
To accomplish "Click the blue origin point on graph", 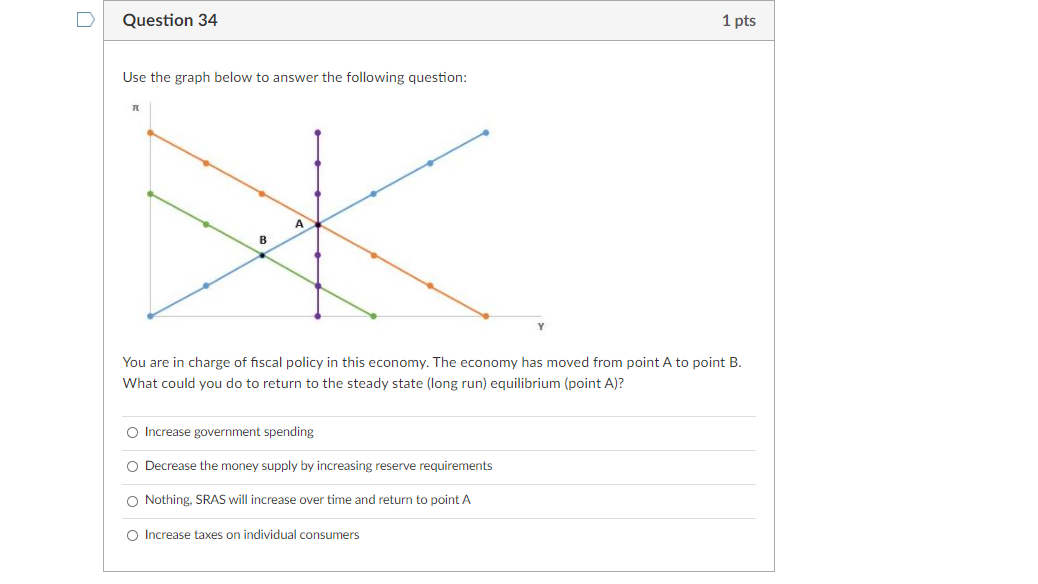I will pyautogui.click(x=150, y=316).
